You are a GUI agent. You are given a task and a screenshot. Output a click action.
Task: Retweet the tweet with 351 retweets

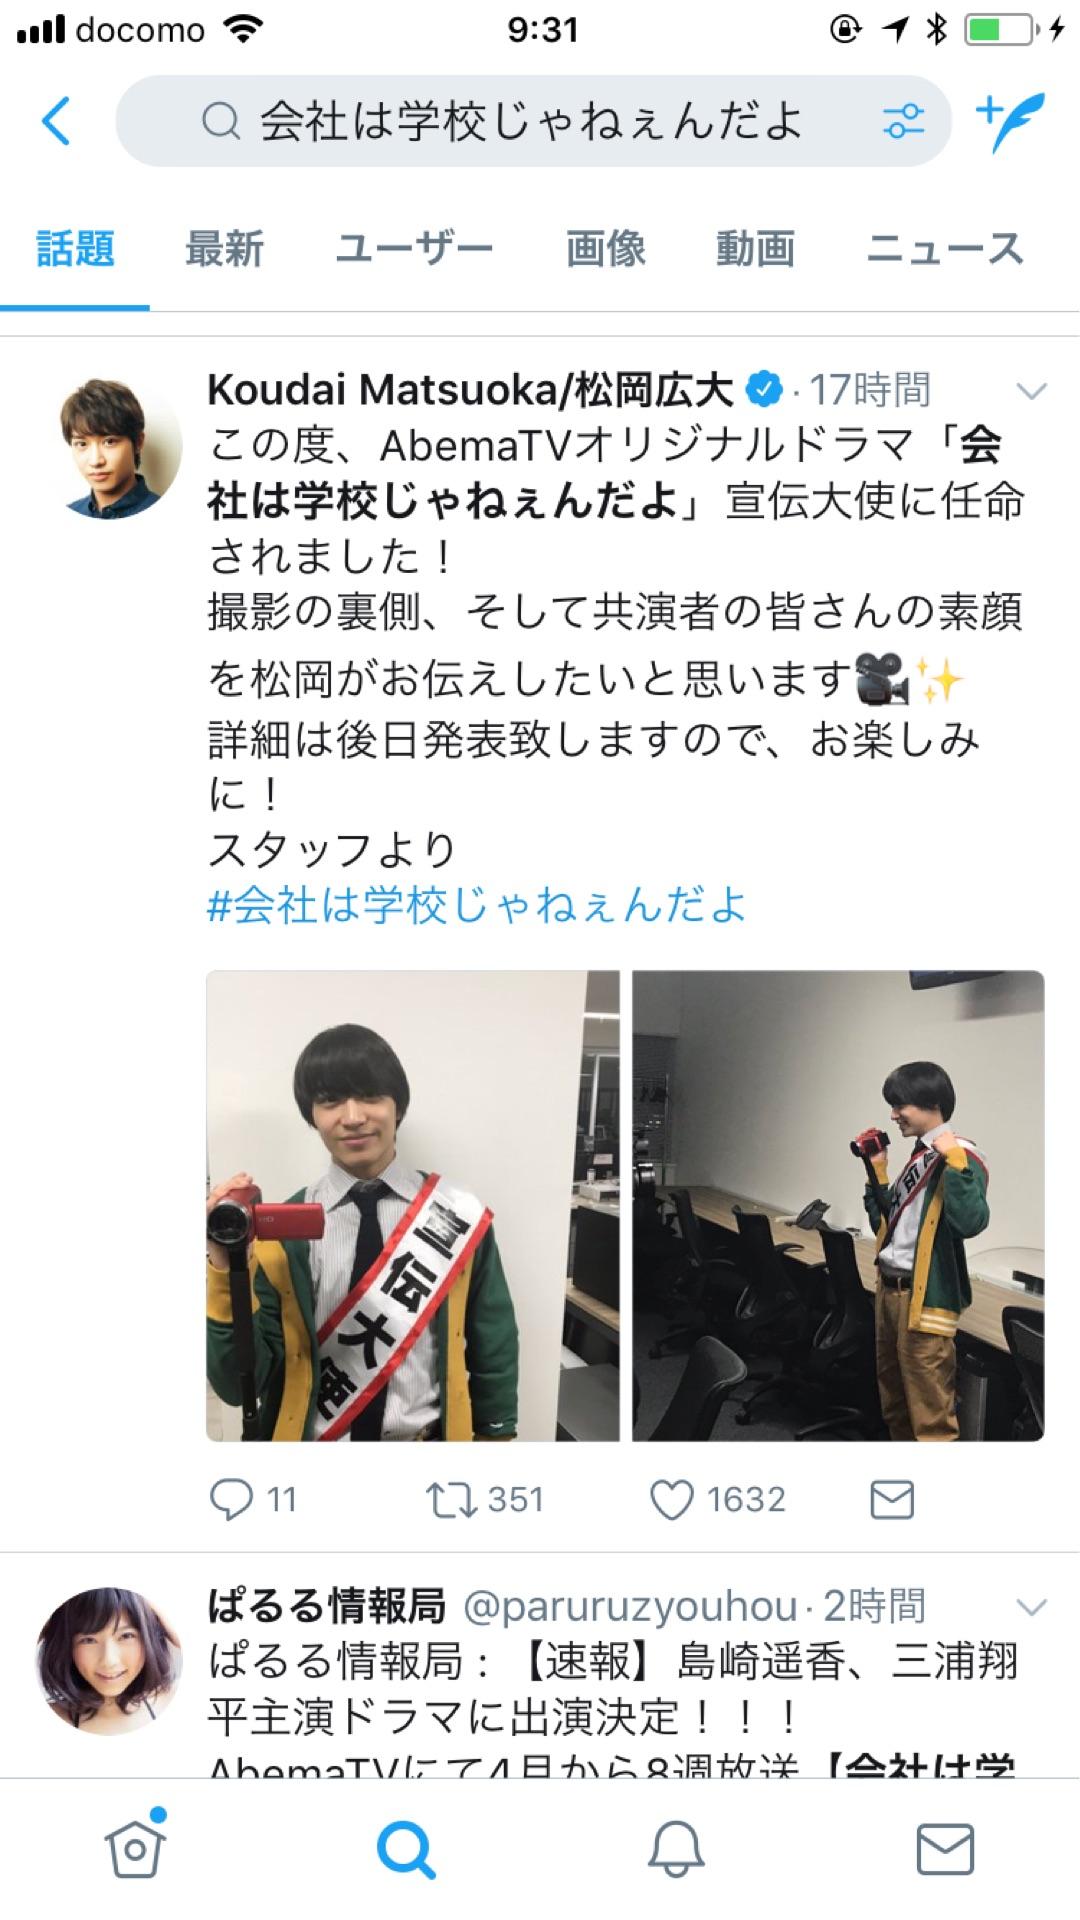point(452,1500)
